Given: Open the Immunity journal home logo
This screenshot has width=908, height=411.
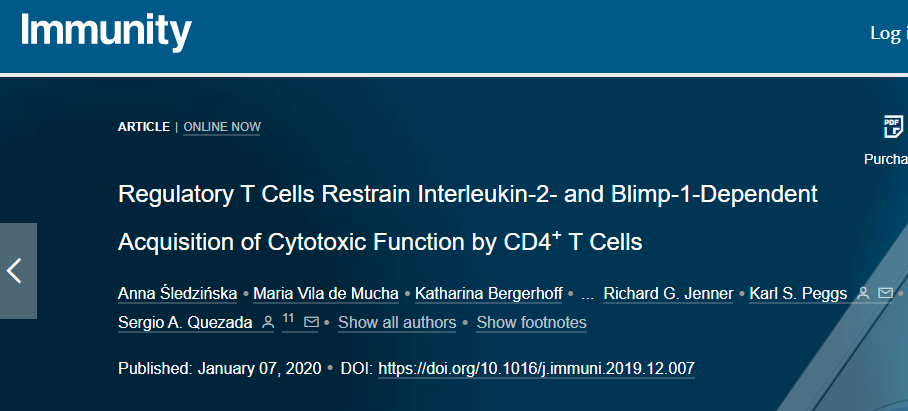Looking at the screenshot, I should (x=105, y=32).
